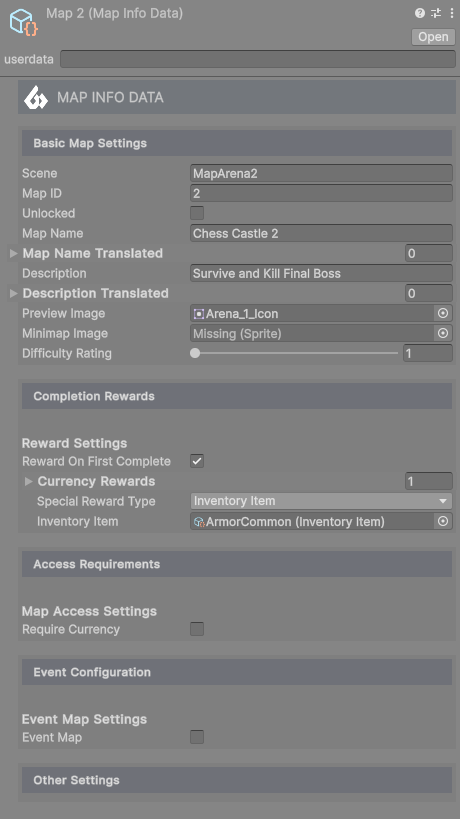Click the Minimap Image label
The image size is (460, 819).
[65, 333]
